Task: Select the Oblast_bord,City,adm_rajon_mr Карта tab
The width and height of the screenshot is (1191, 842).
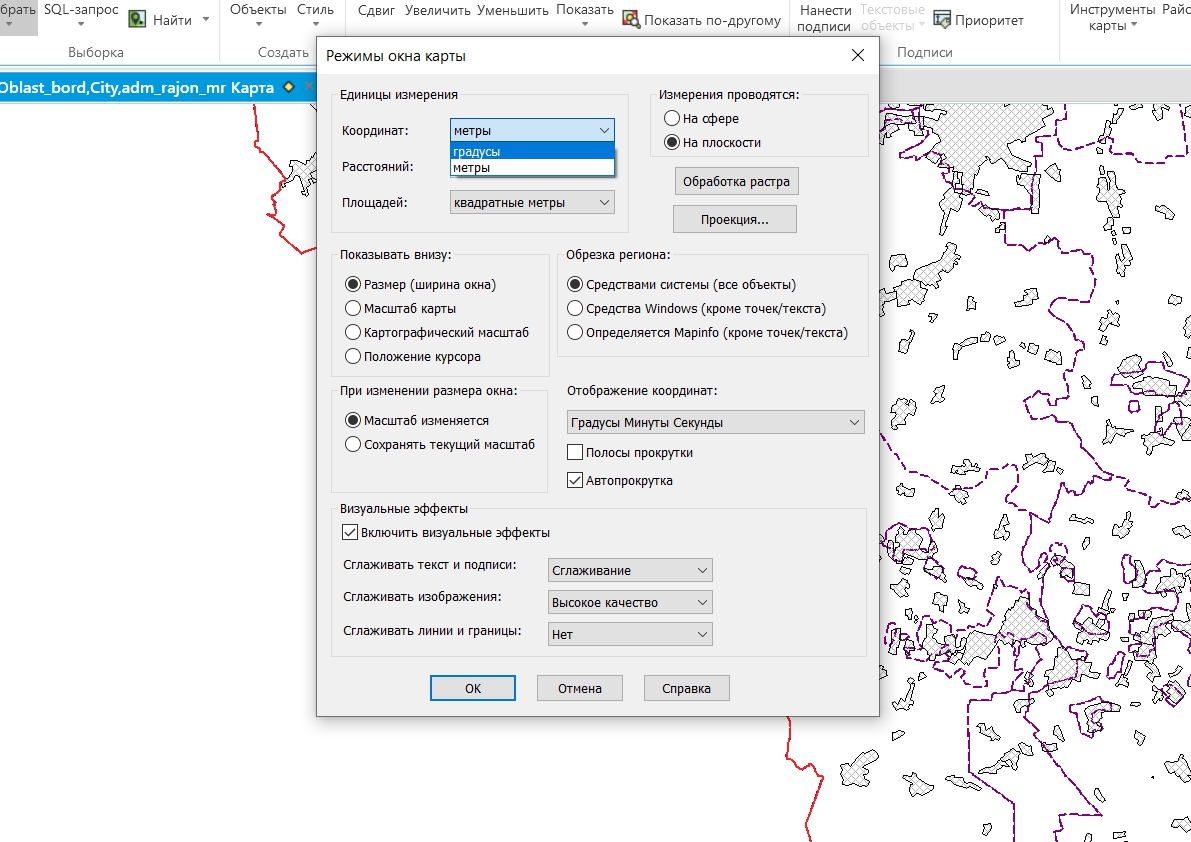Action: [x=137, y=87]
